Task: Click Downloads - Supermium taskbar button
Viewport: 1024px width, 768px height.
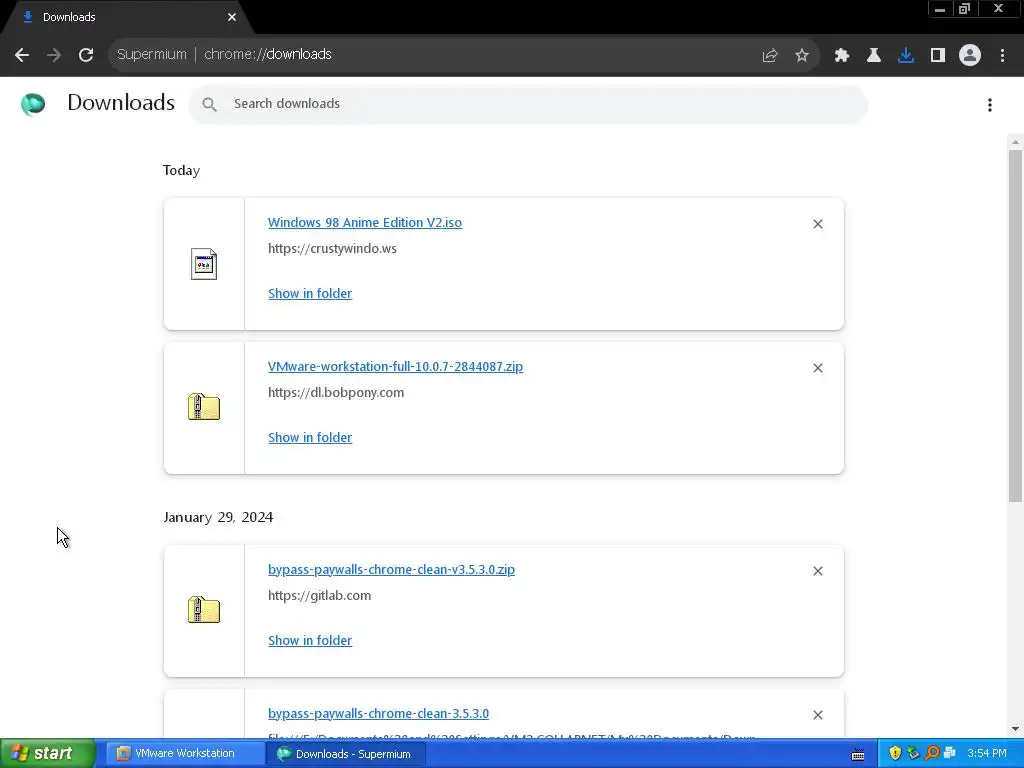Action: click(345, 754)
